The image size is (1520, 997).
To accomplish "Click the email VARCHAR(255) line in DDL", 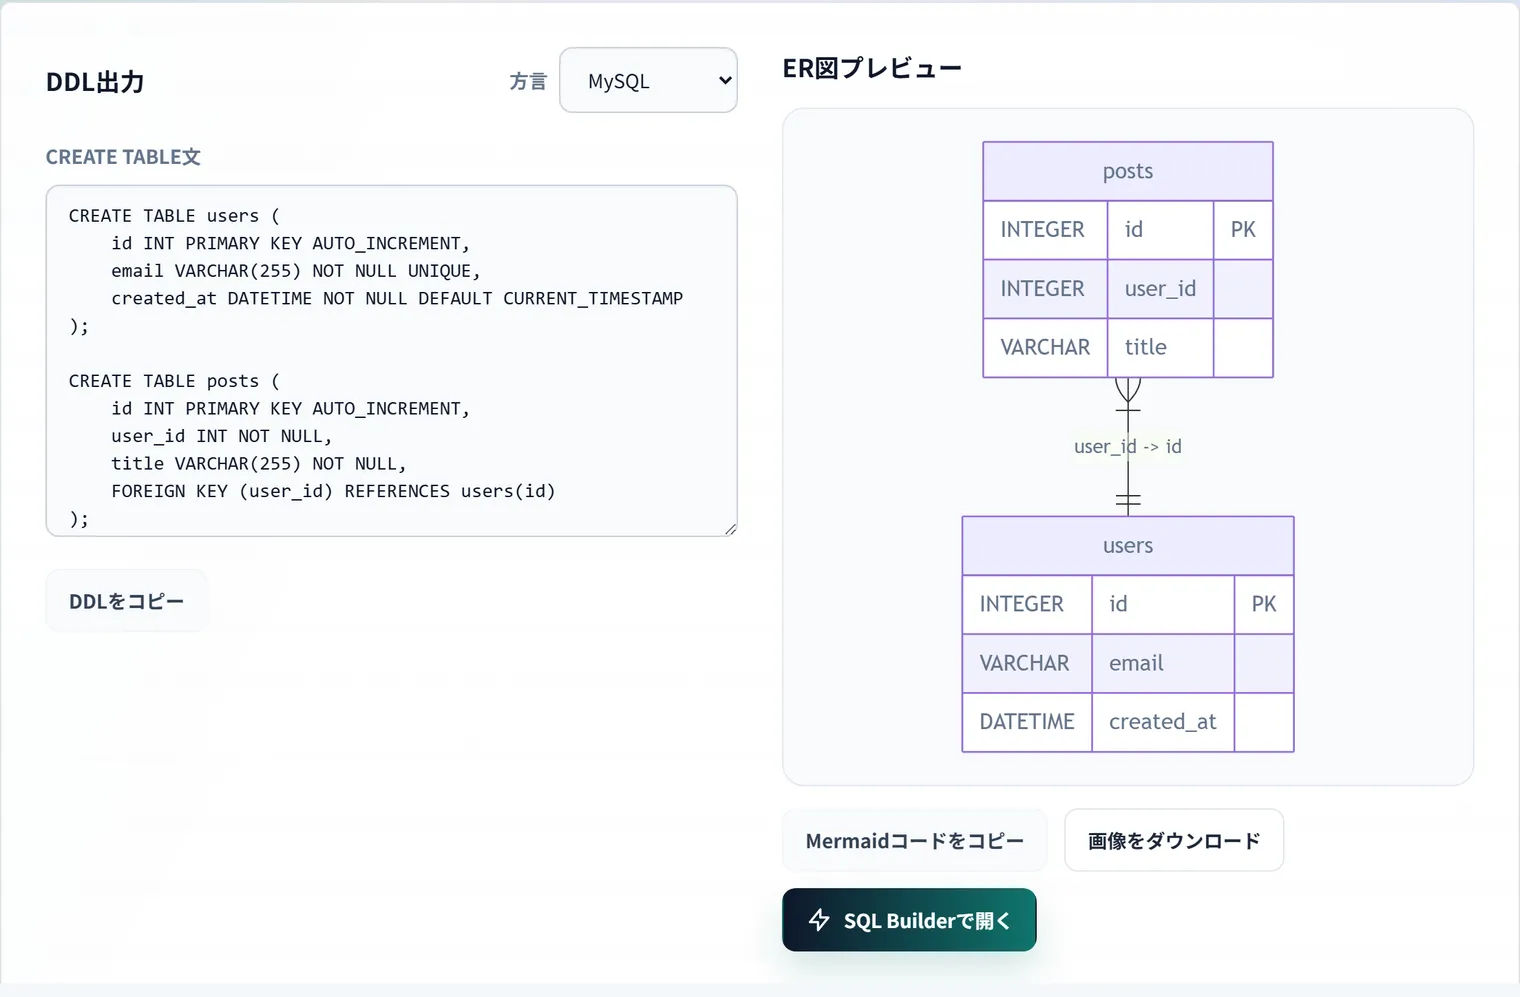I will (x=296, y=271).
